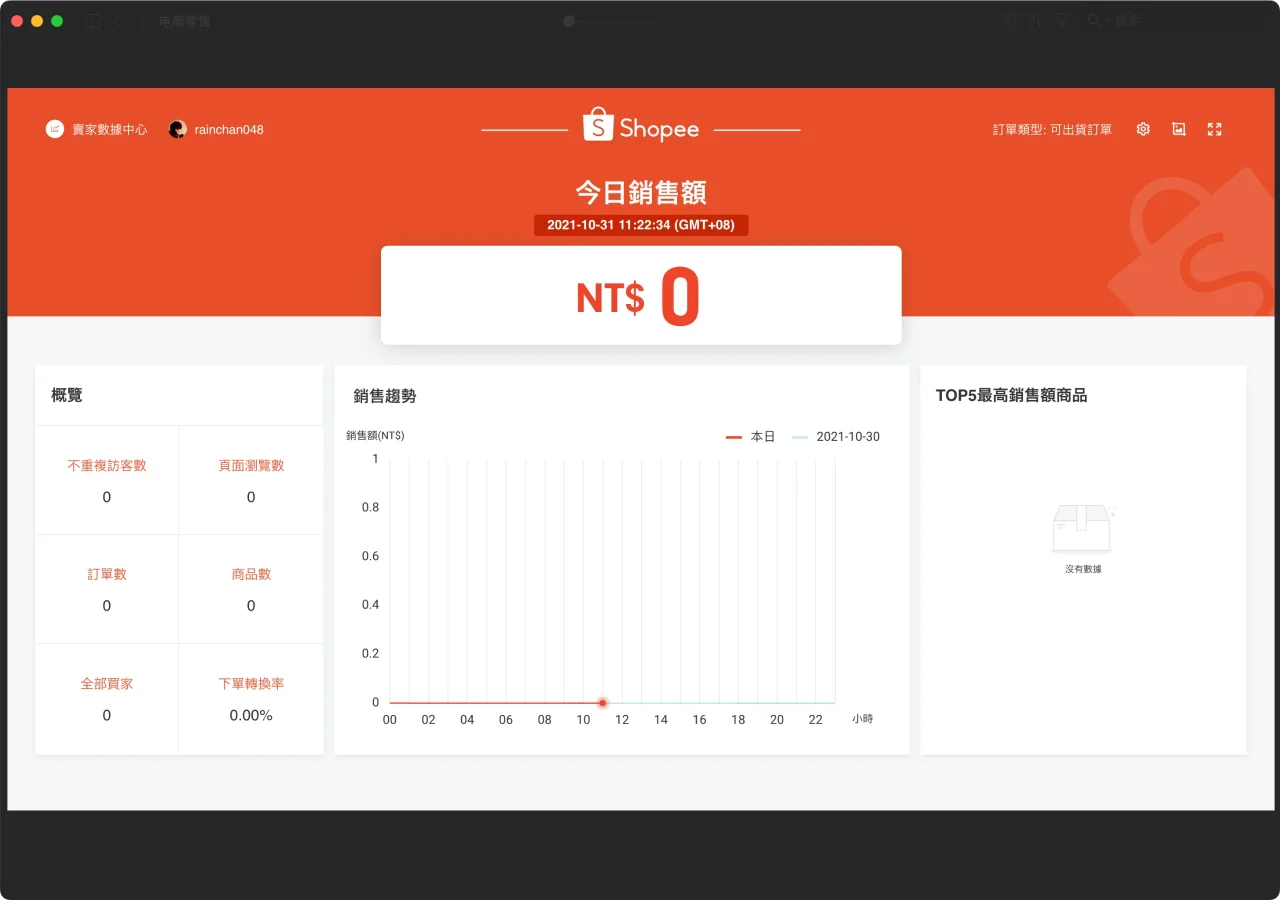Click the search icon in title bar
The width and height of the screenshot is (1280, 900).
pos(1094,21)
